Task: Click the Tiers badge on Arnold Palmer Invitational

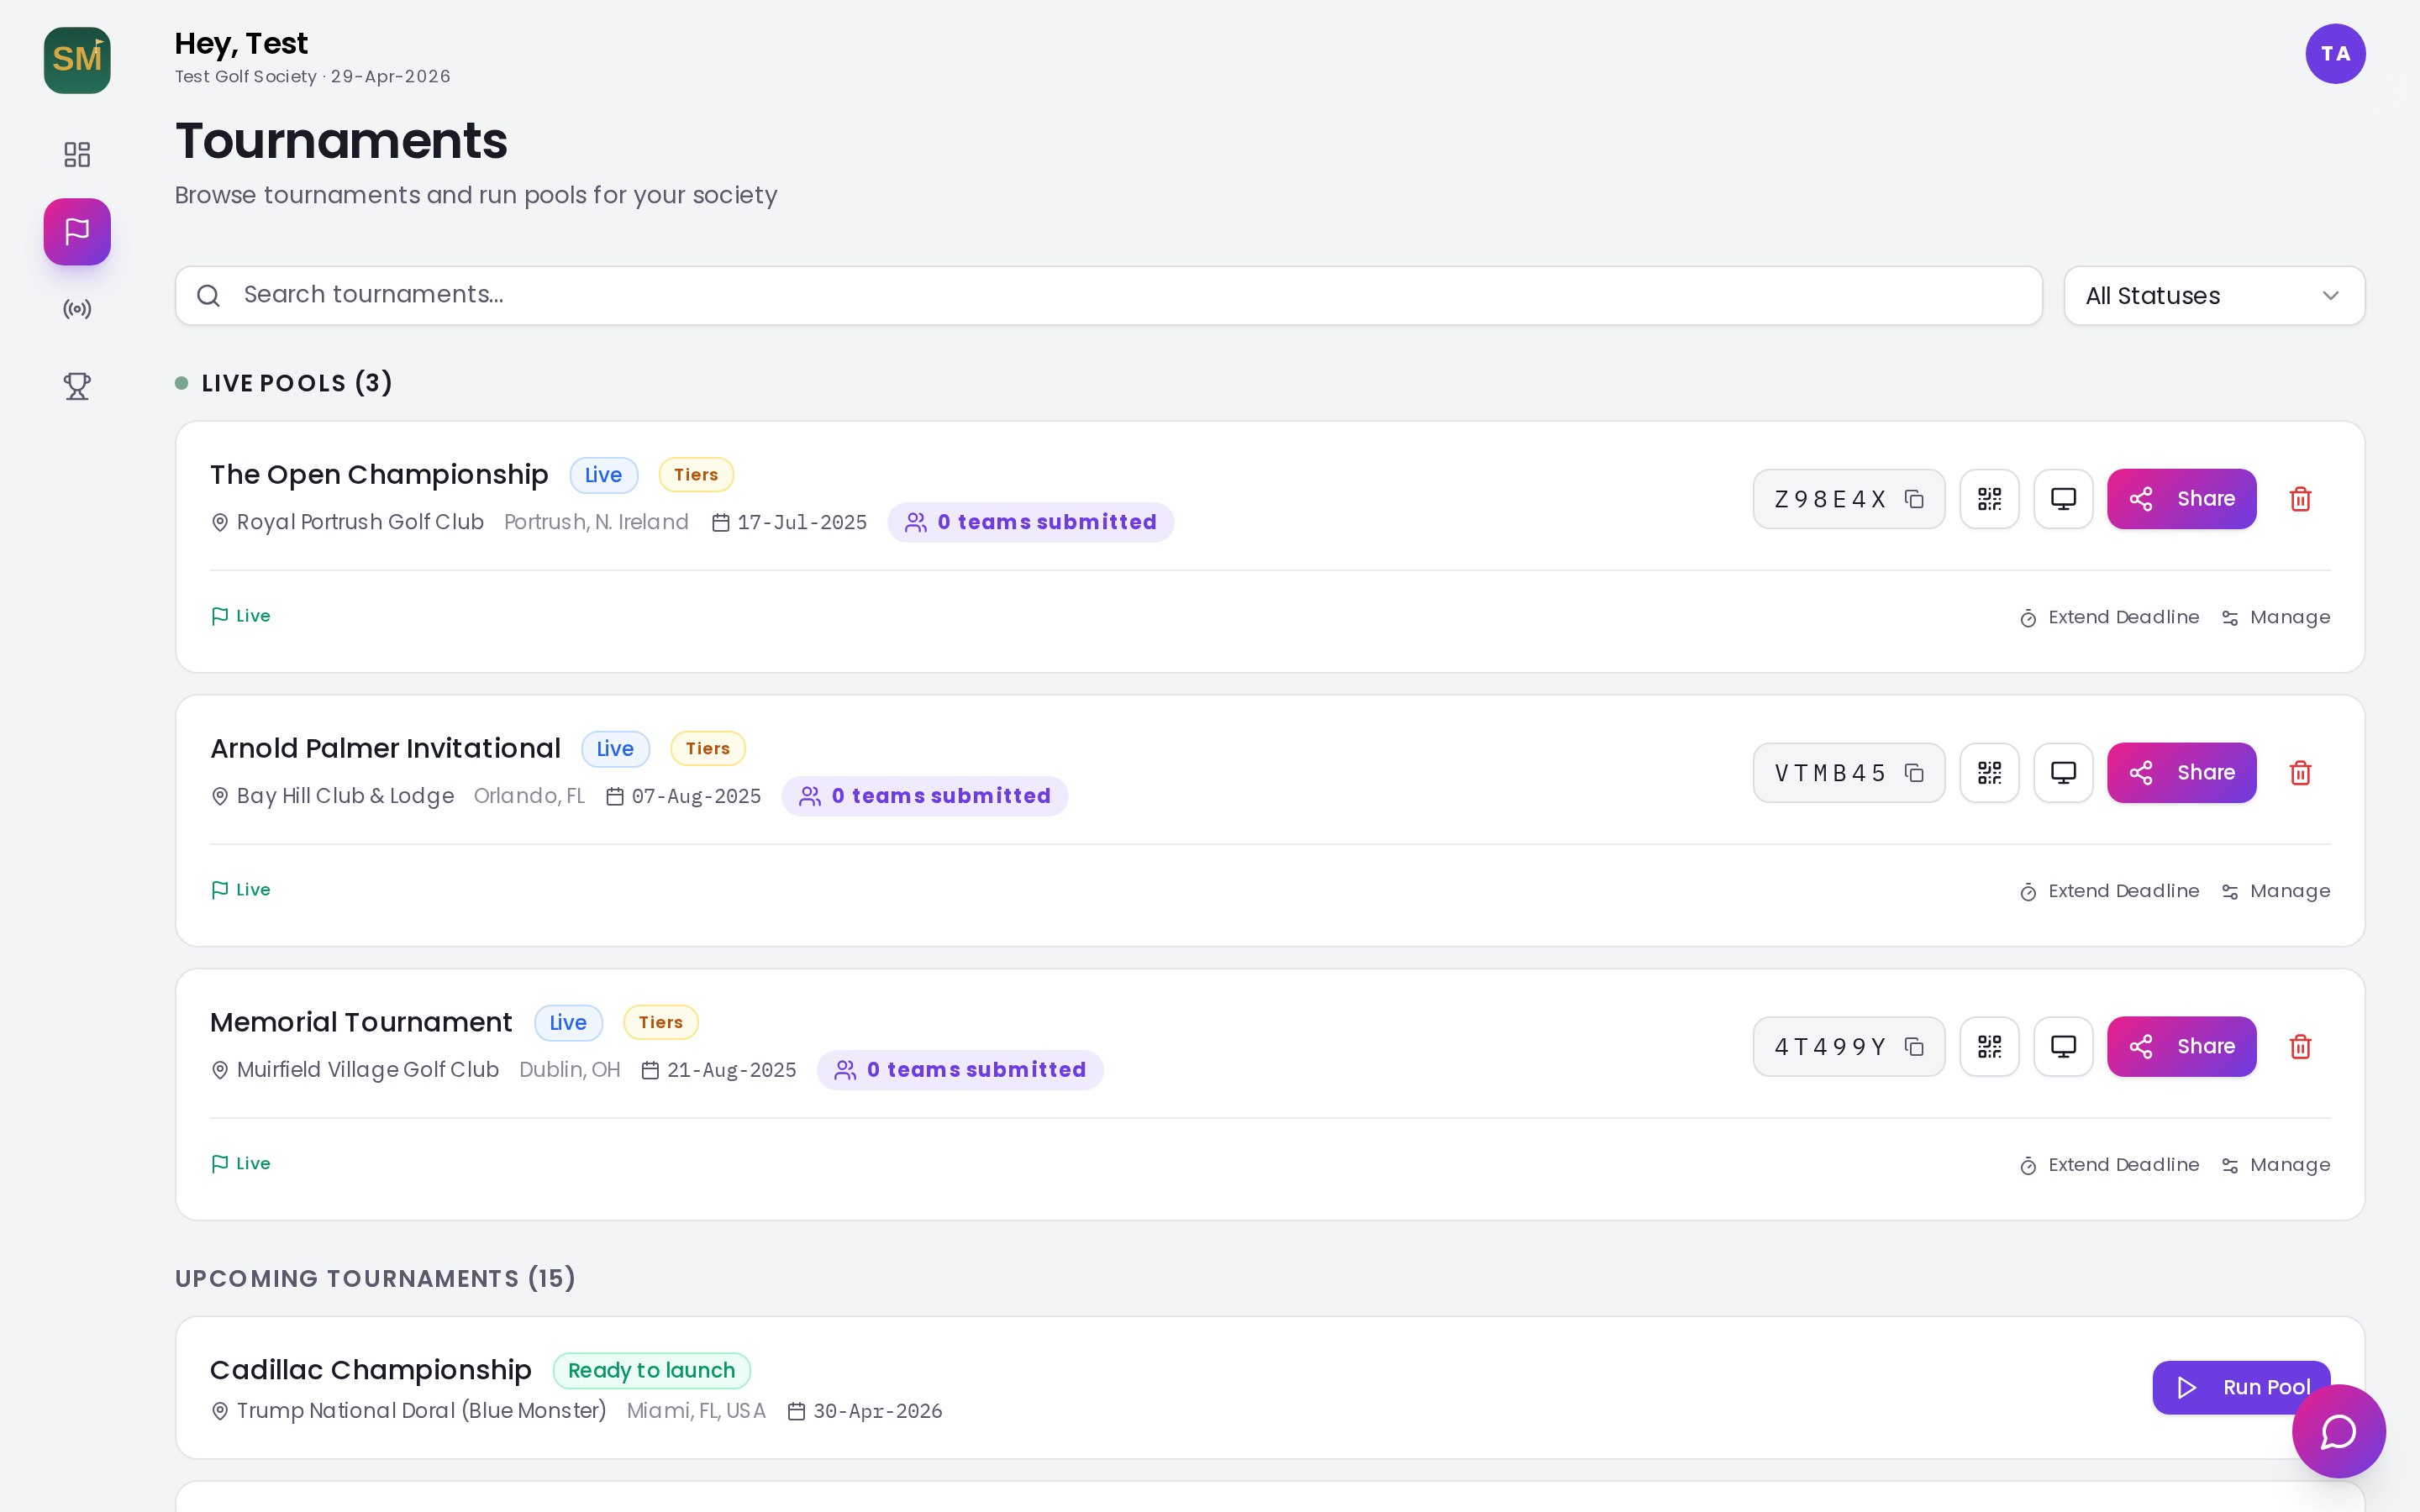Action: (708, 749)
